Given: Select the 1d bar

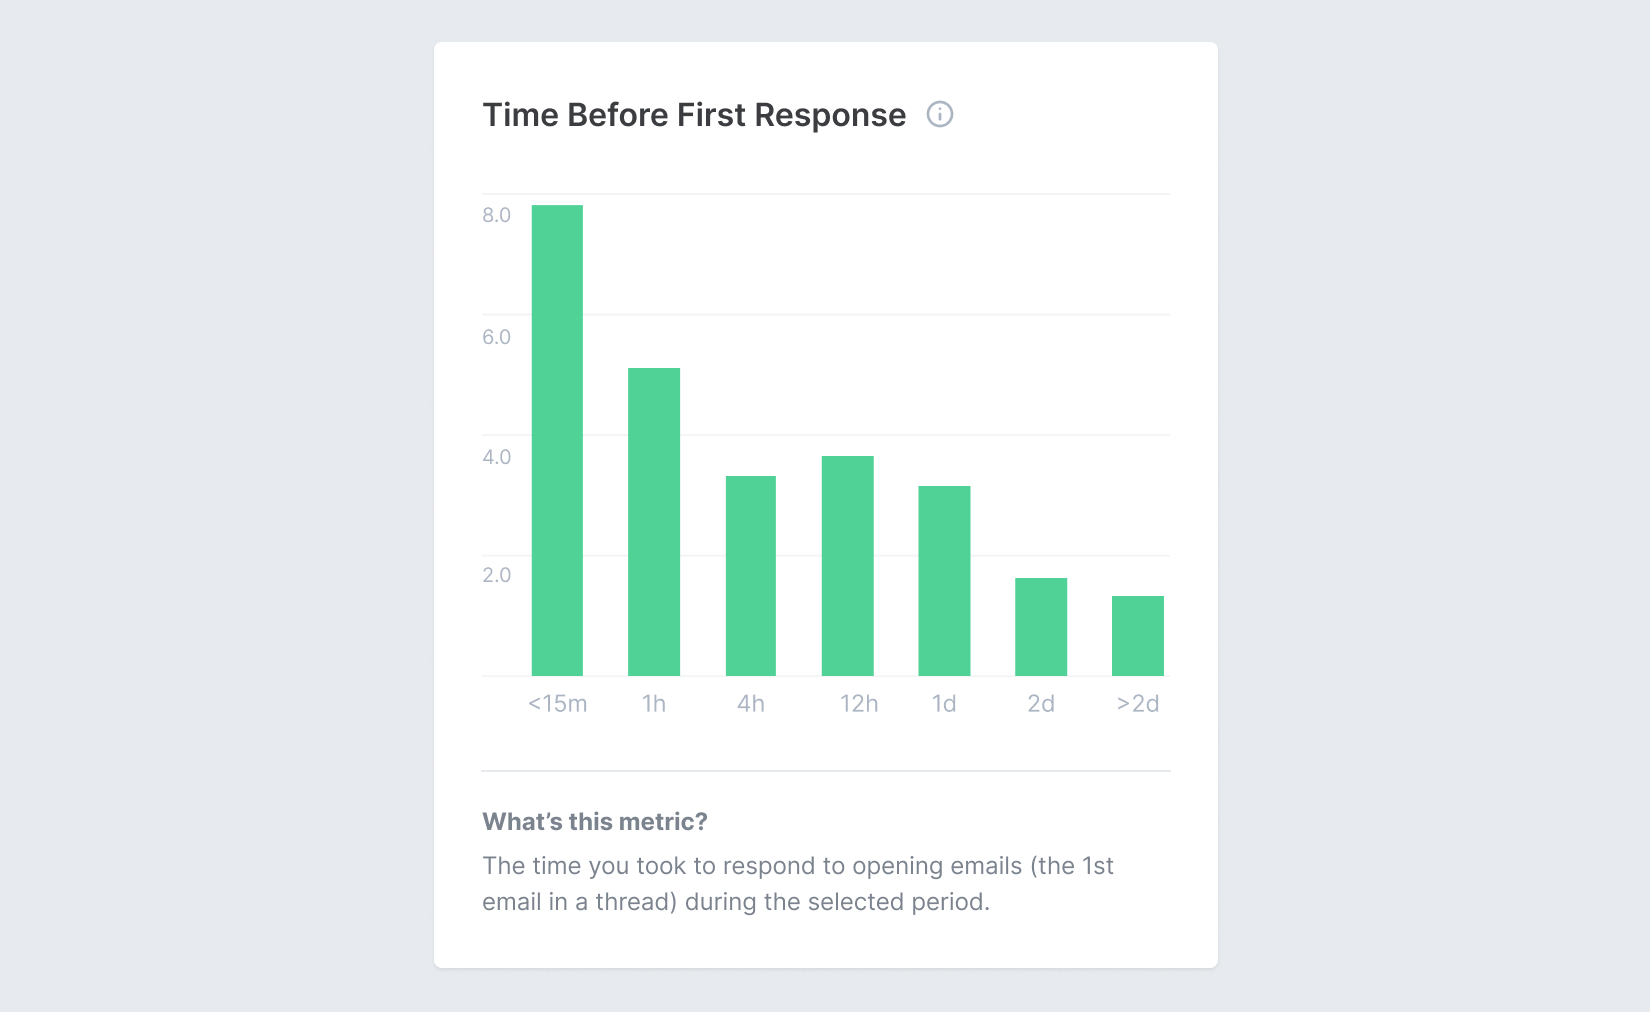Looking at the screenshot, I should point(944,580).
